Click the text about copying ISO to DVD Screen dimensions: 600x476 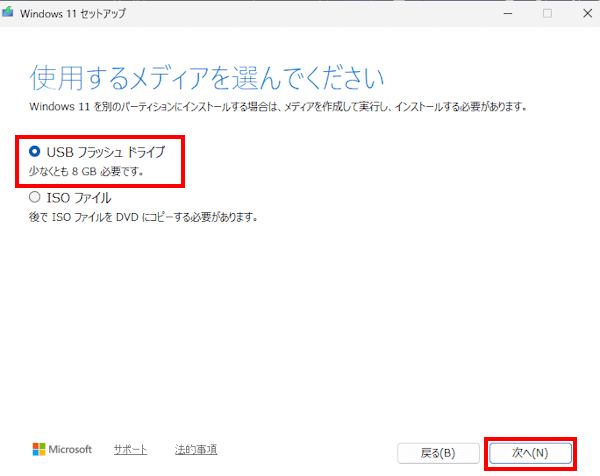(143, 217)
